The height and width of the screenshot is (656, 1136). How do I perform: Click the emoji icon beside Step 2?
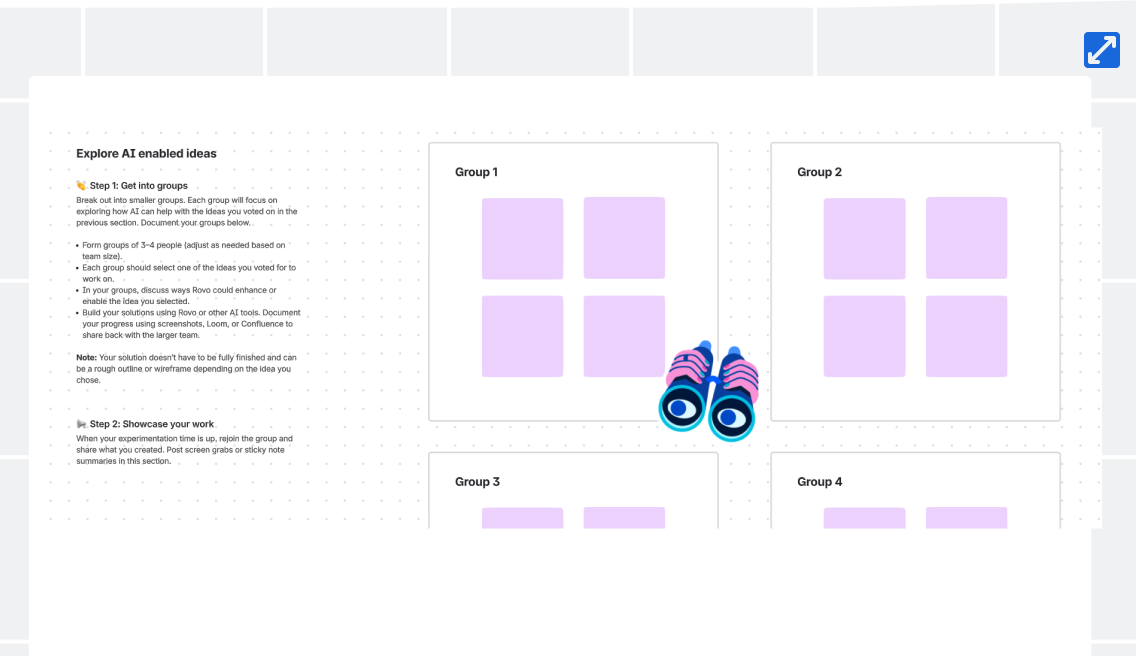[x=81, y=424]
